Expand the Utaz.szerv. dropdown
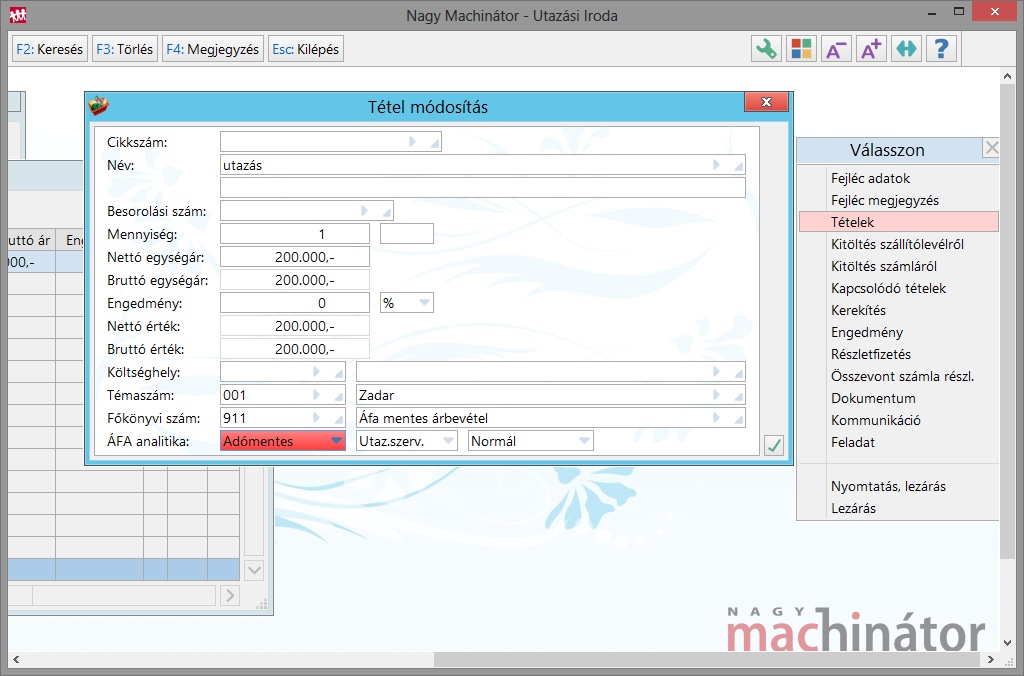 (x=406, y=441)
